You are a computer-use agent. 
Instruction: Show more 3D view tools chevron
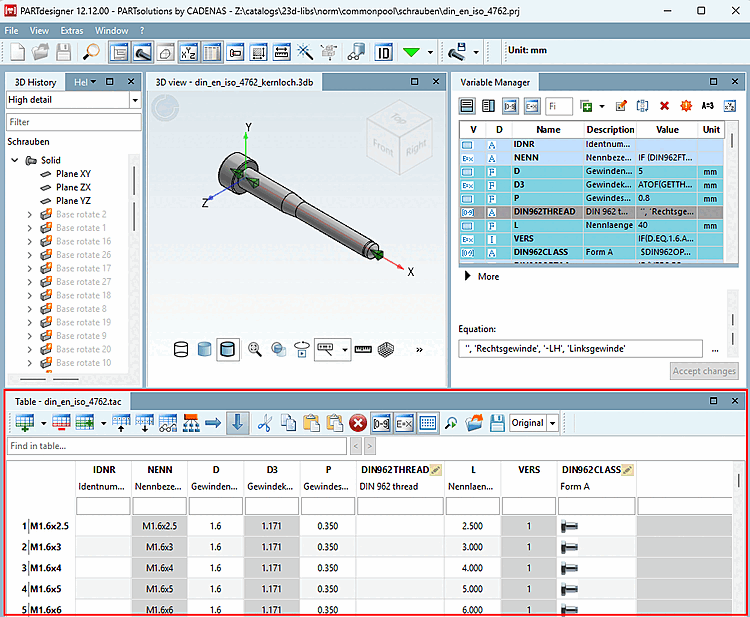(419, 350)
